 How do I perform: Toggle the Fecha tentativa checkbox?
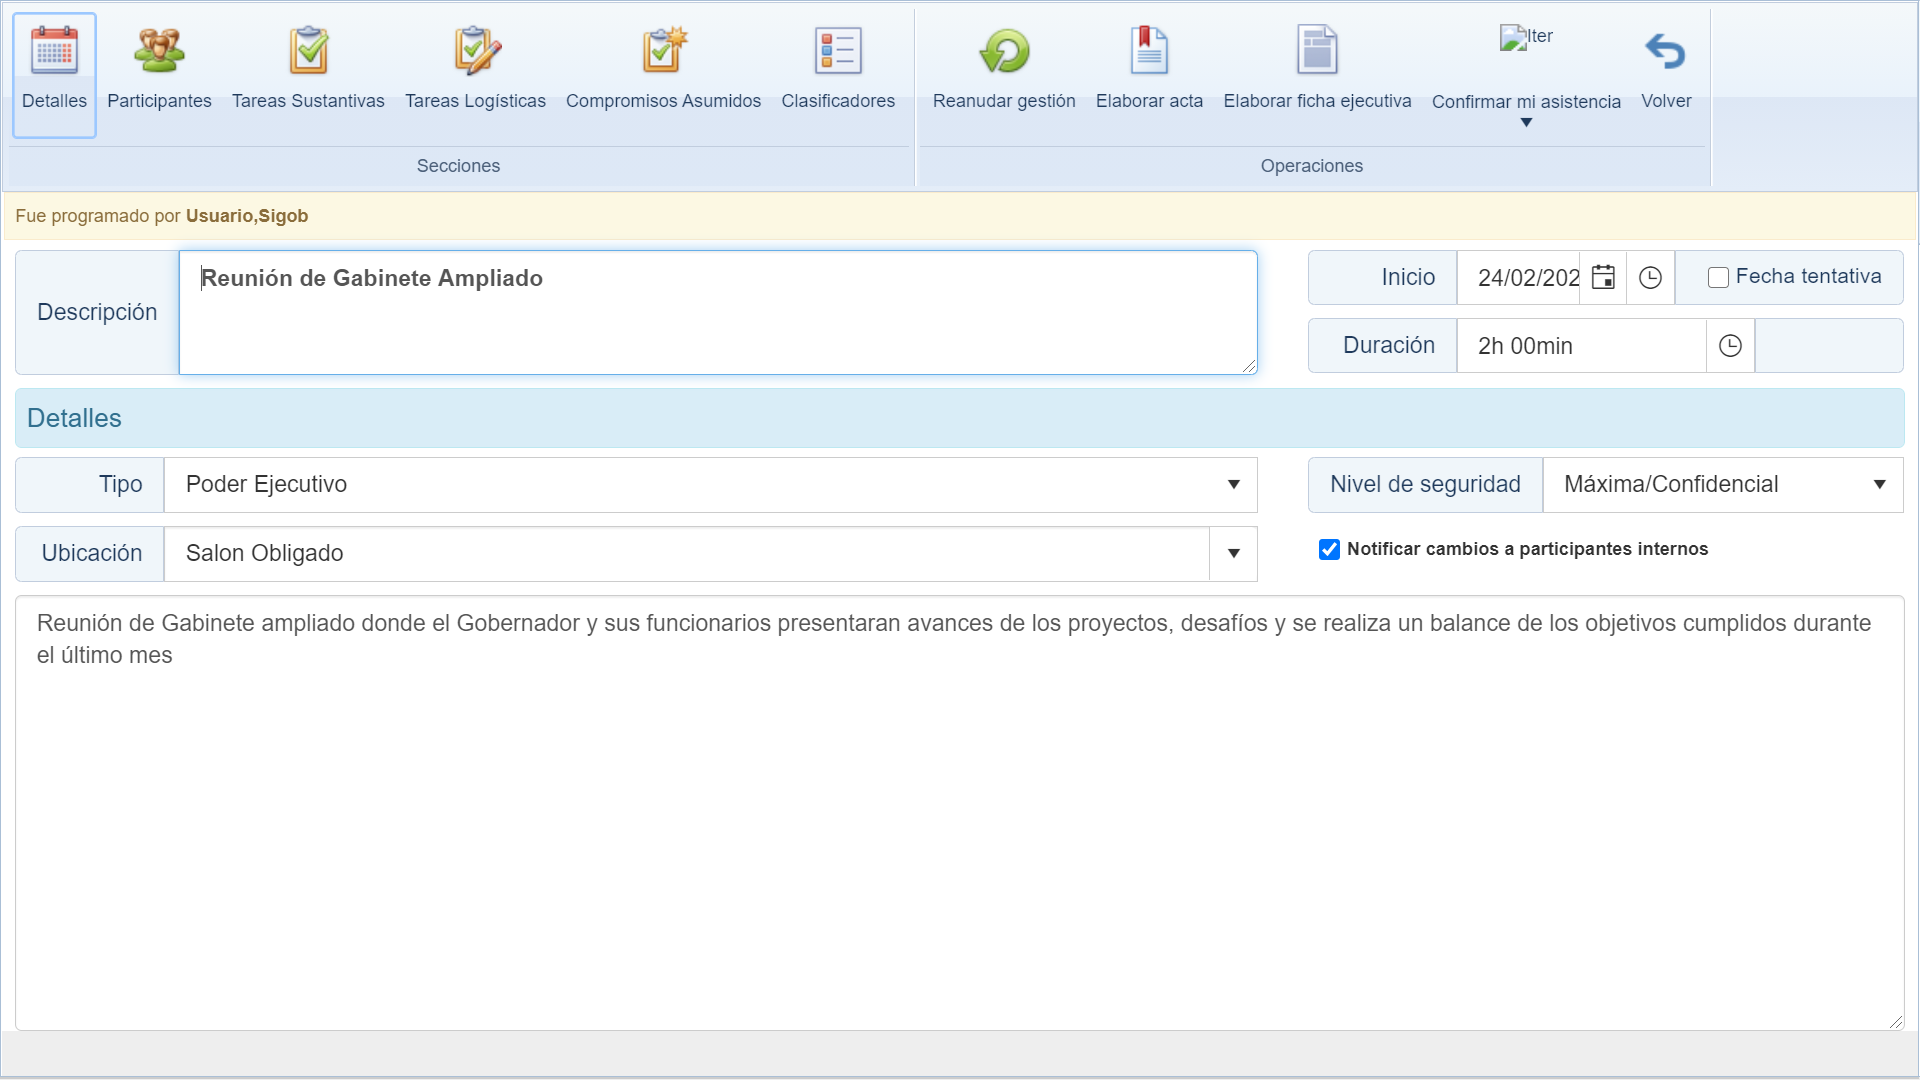pos(1718,277)
